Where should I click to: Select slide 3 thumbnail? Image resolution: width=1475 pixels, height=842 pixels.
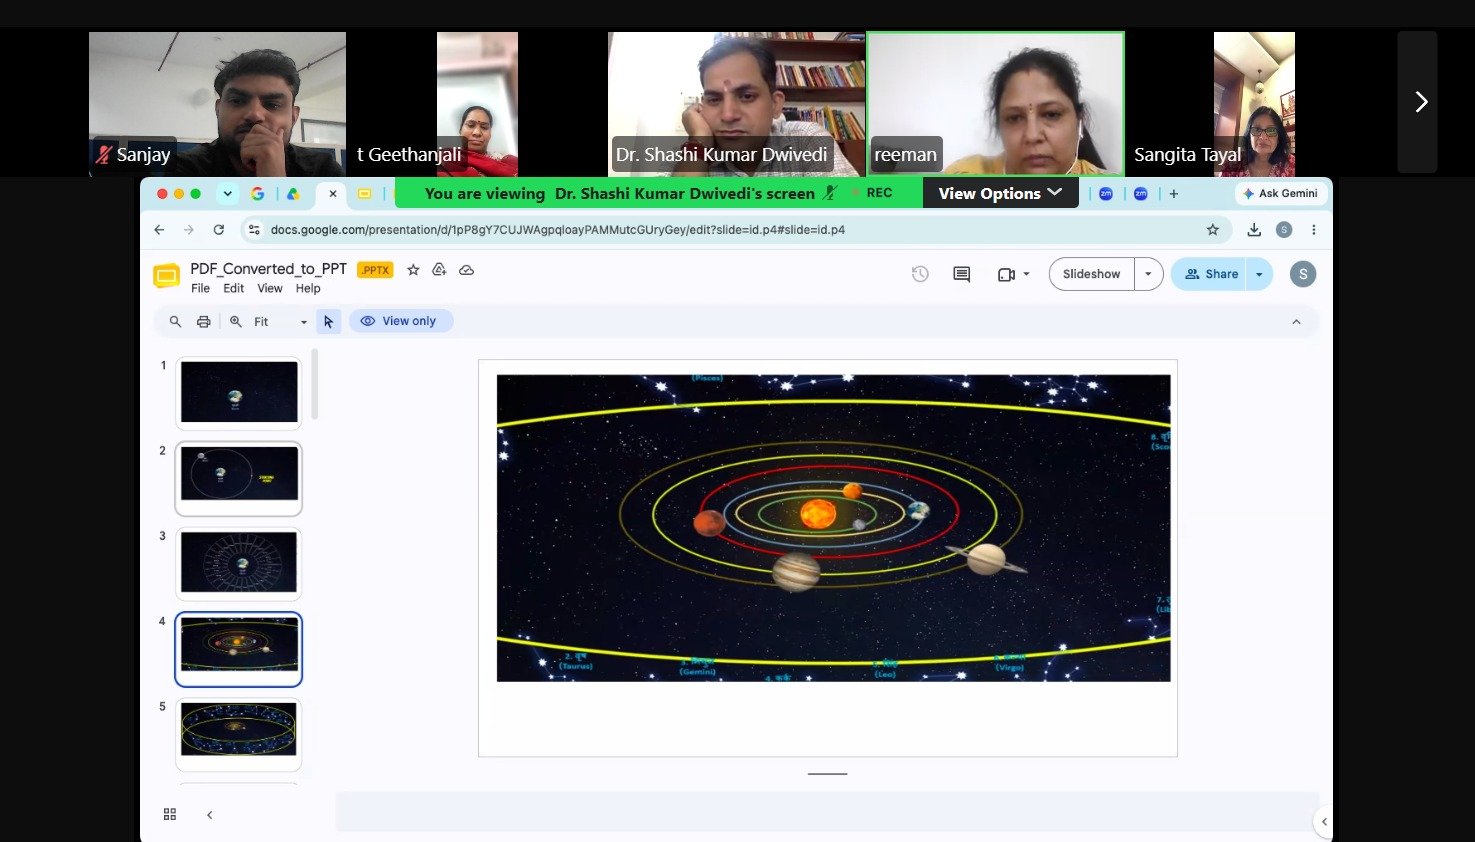click(x=239, y=563)
